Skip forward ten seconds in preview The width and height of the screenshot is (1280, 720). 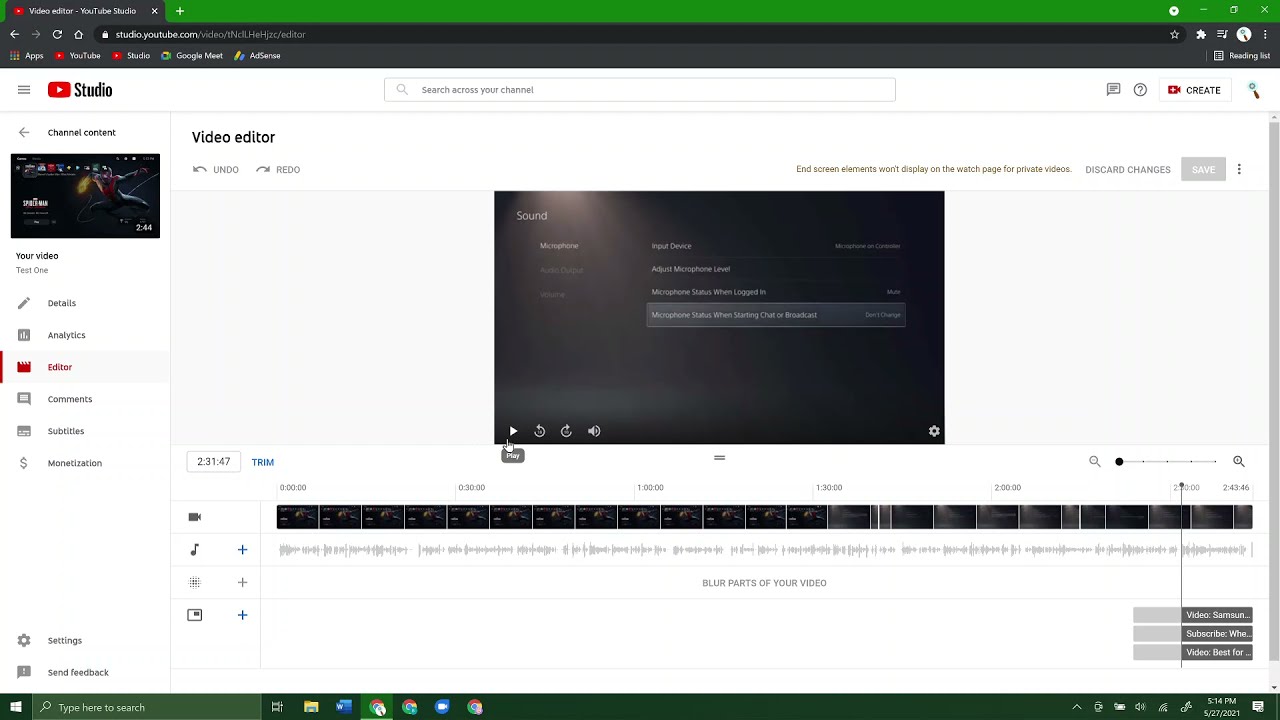pos(566,431)
